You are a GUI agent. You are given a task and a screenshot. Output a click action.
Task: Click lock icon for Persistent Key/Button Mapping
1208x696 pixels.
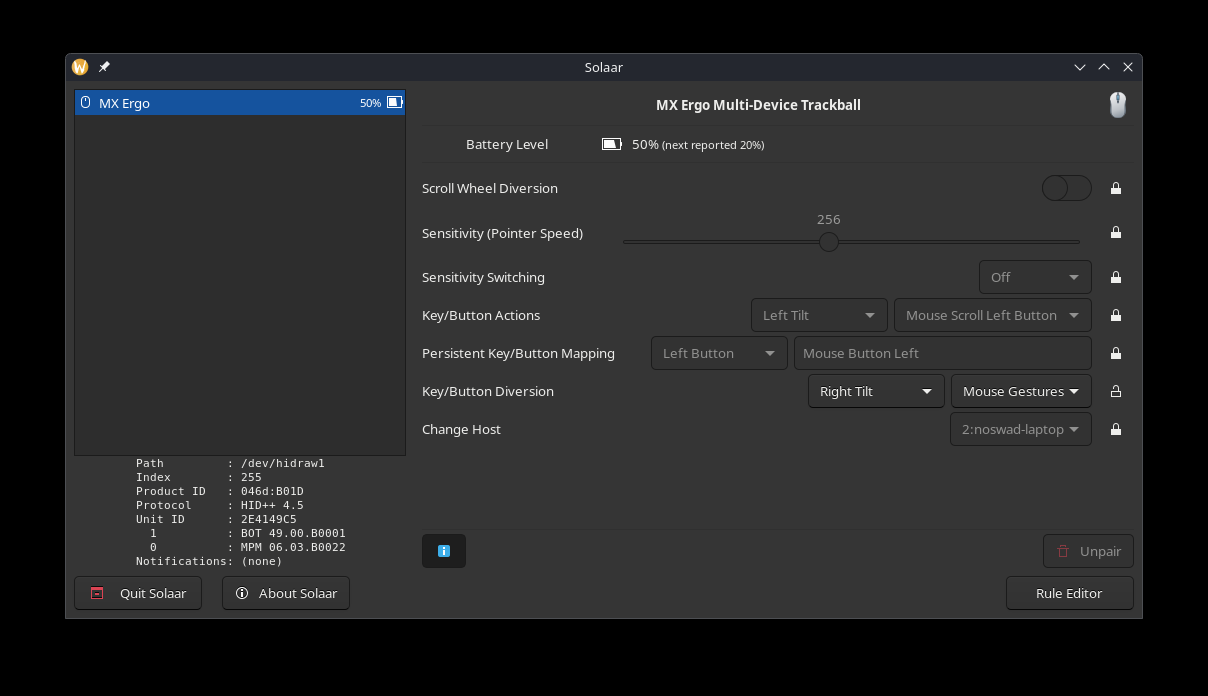click(x=1116, y=353)
